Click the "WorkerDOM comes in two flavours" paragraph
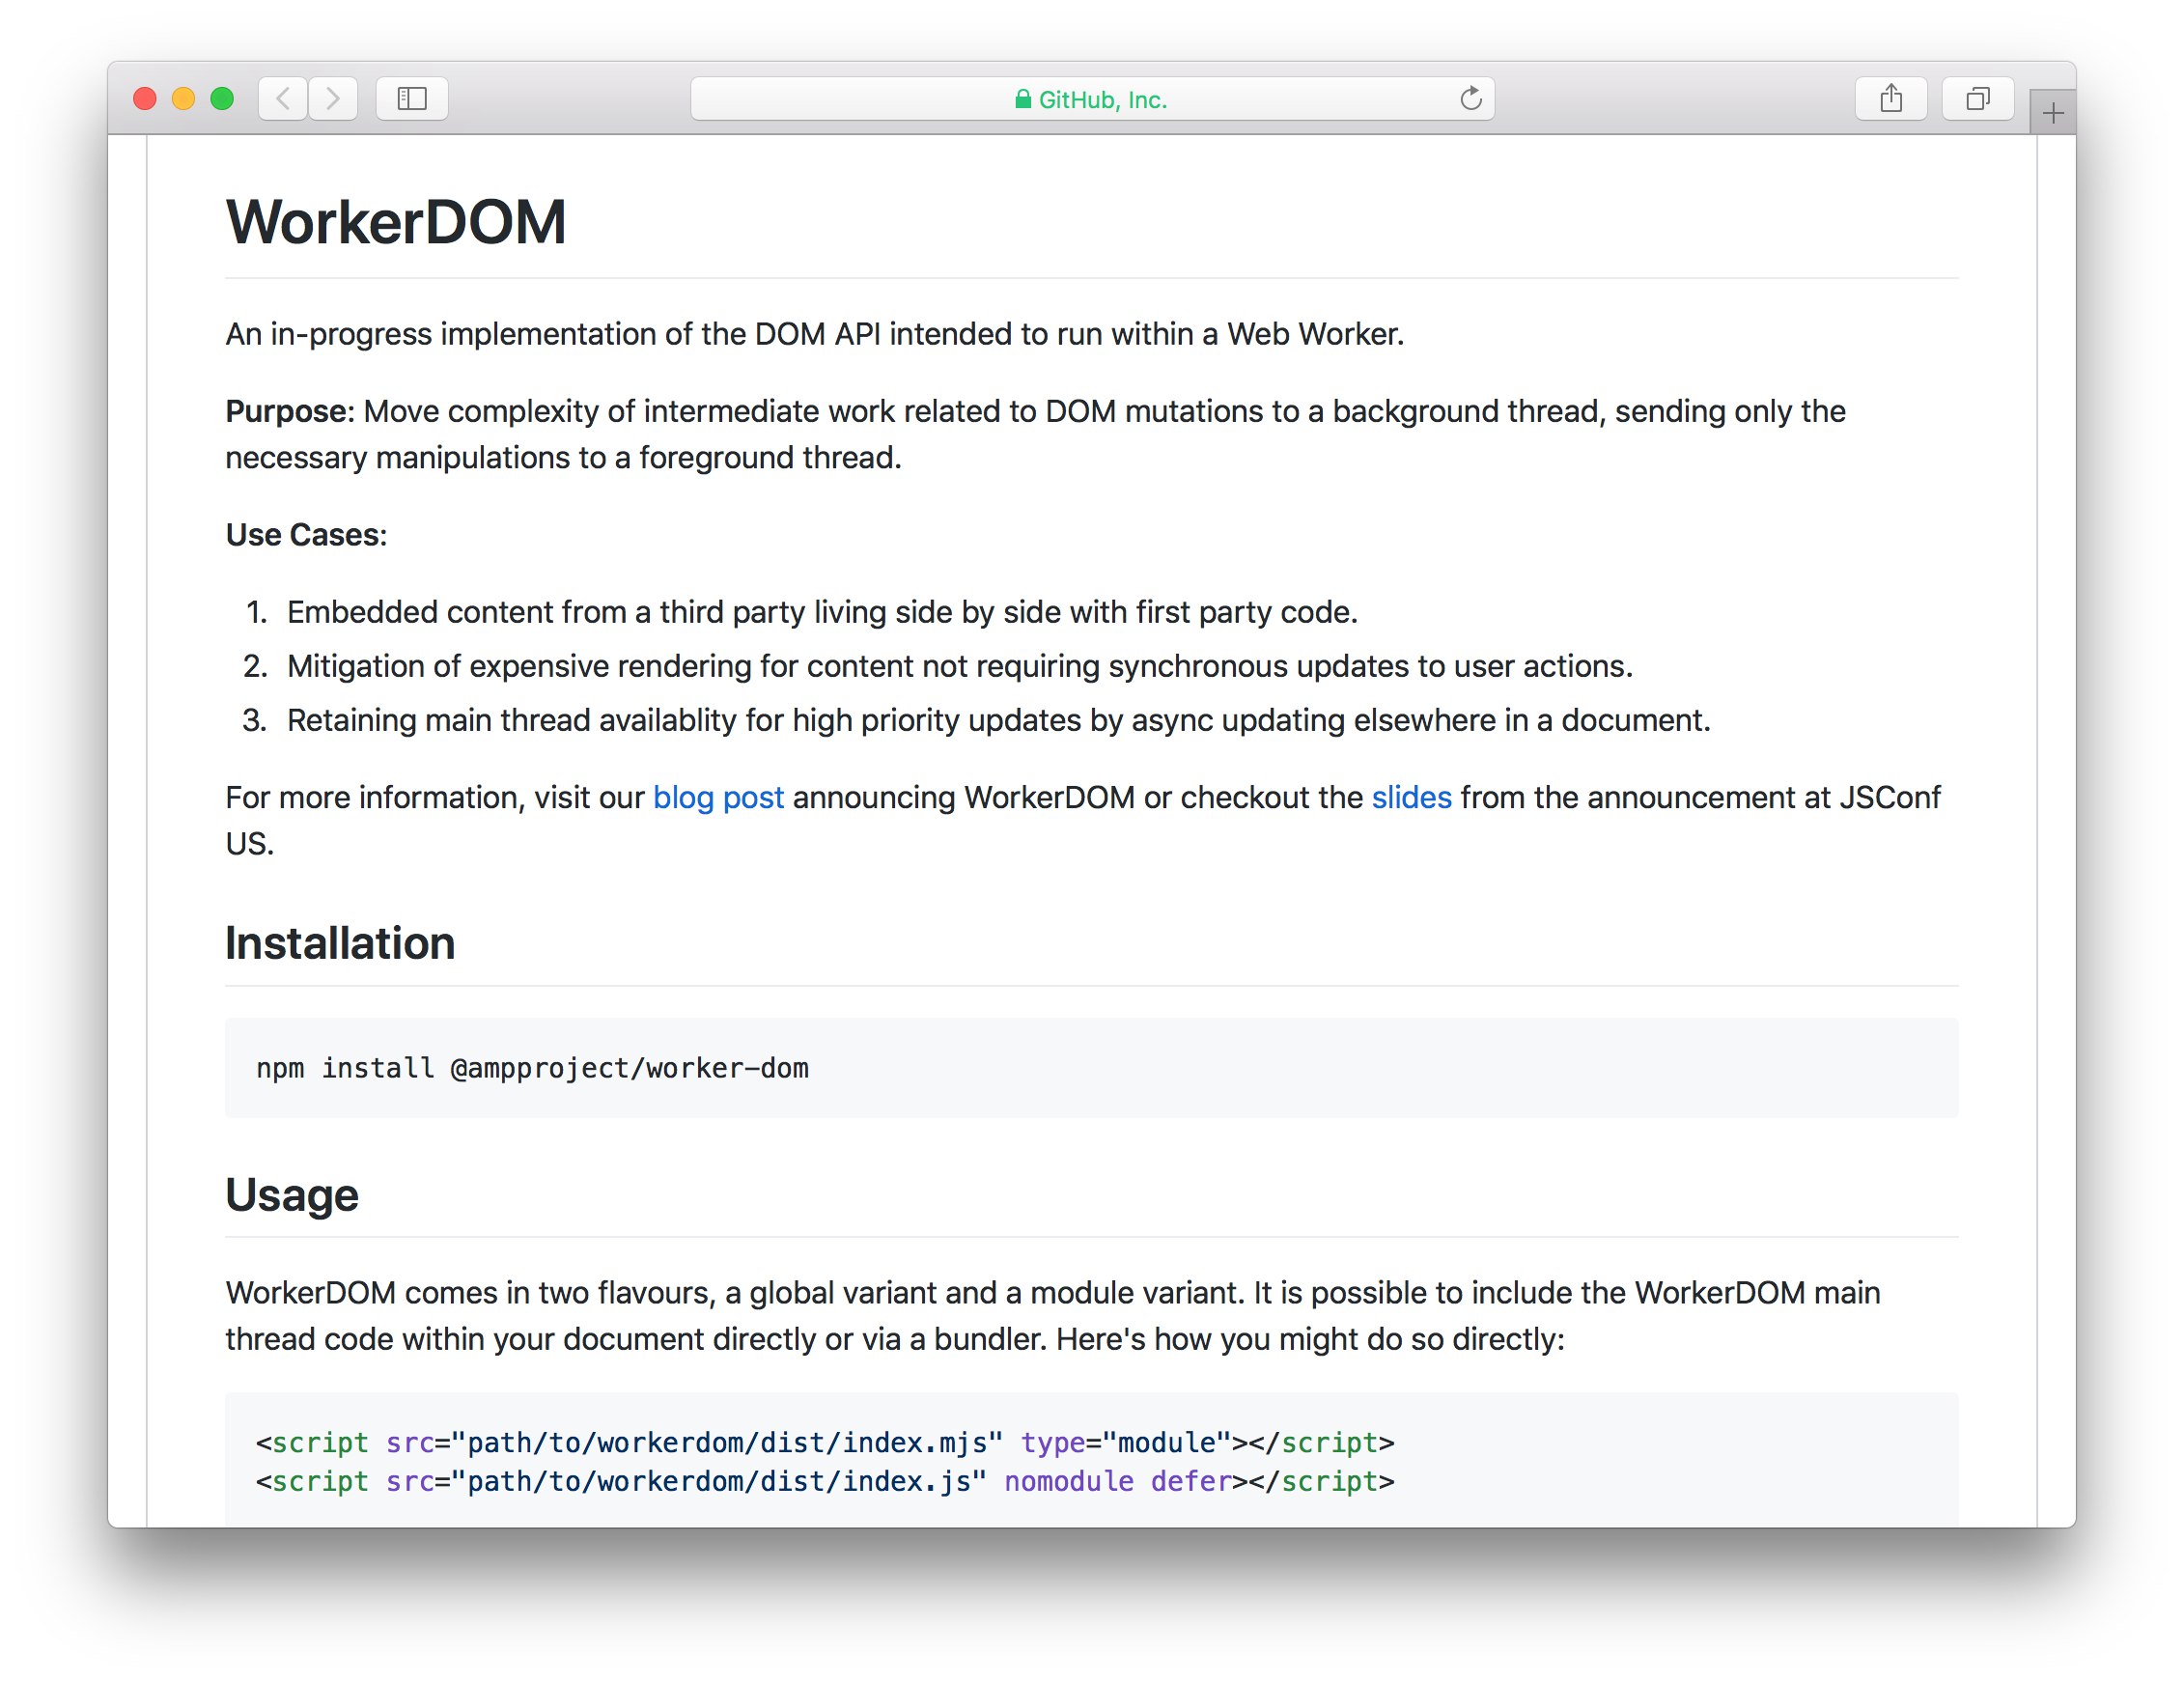 pos(1053,1316)
